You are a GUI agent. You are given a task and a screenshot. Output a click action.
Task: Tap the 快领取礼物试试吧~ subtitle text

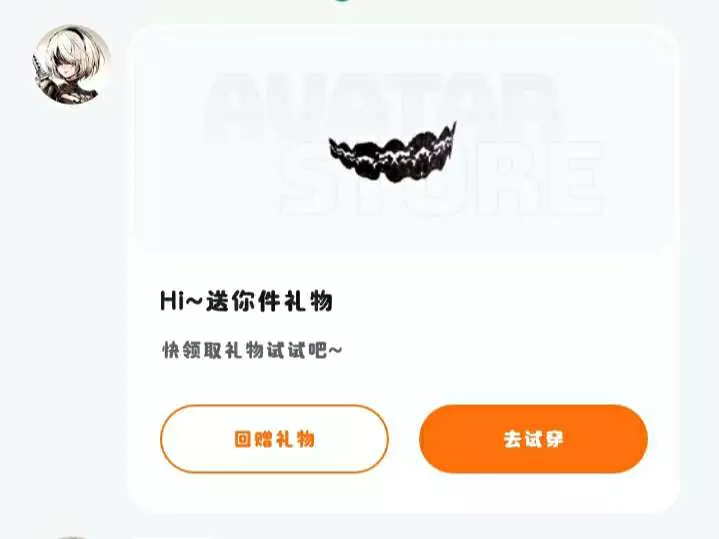(252, 350)
